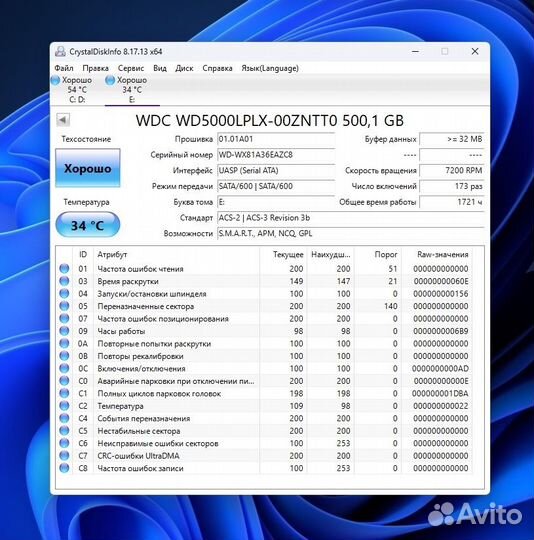Screen dimensions: 534x540
Task: Select the Часы работы attribute text
Action: click(121, 331)
